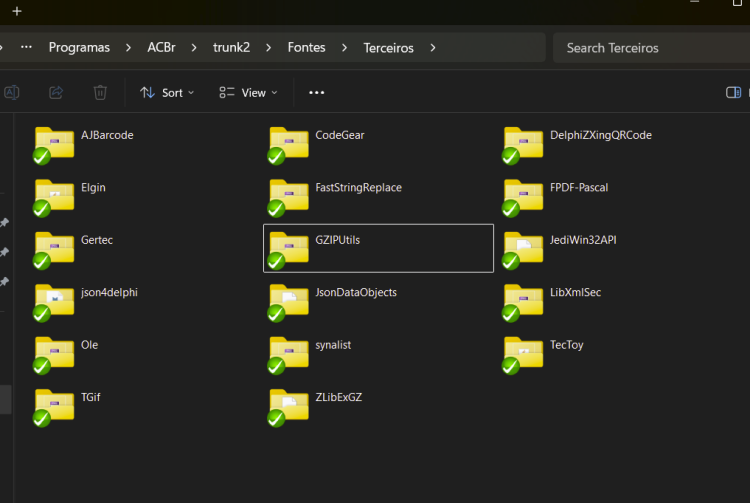Click the FPDF-Pascal folder name
The height and width of the screenshot is (503, 750).
point(579,188)
